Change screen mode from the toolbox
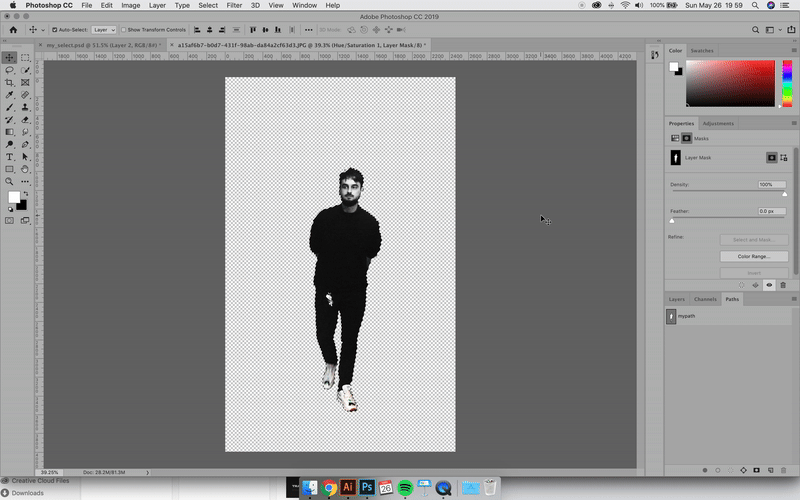 25,220
